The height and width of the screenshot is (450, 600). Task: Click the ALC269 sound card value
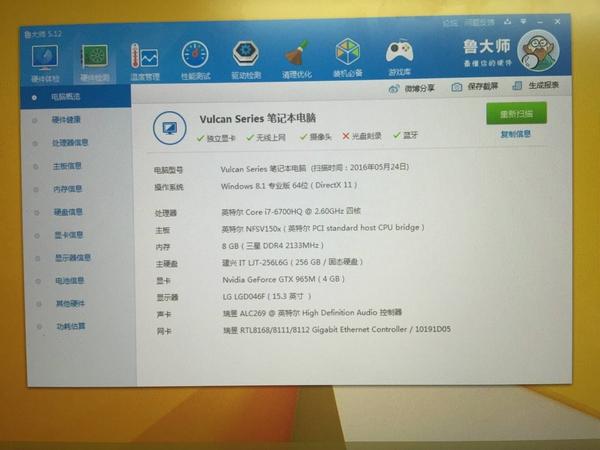[312, 313]
